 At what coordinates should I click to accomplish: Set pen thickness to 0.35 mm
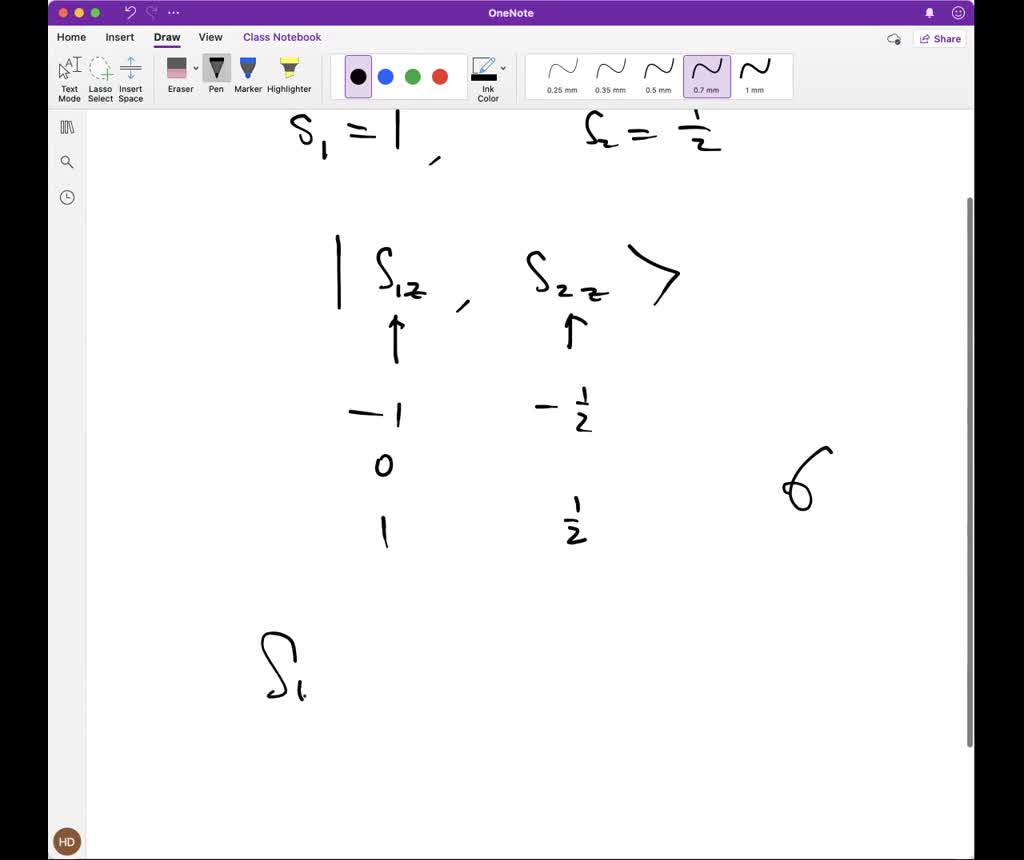coord(610,77)
